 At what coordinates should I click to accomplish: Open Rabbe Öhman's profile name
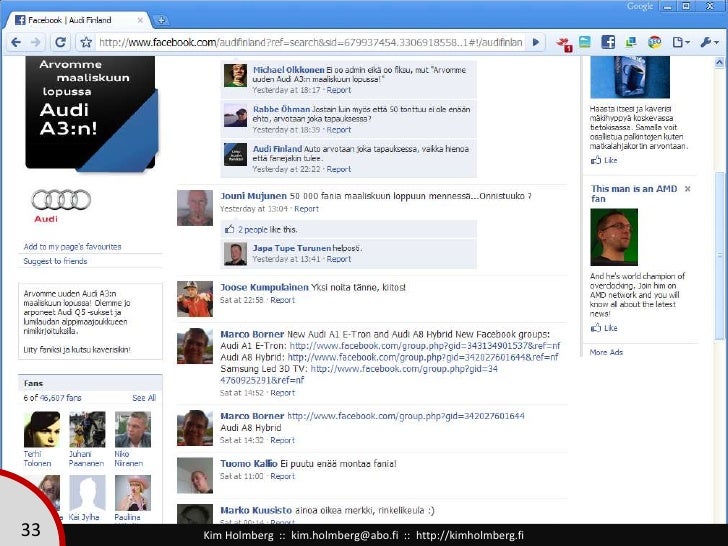(281, 109)
